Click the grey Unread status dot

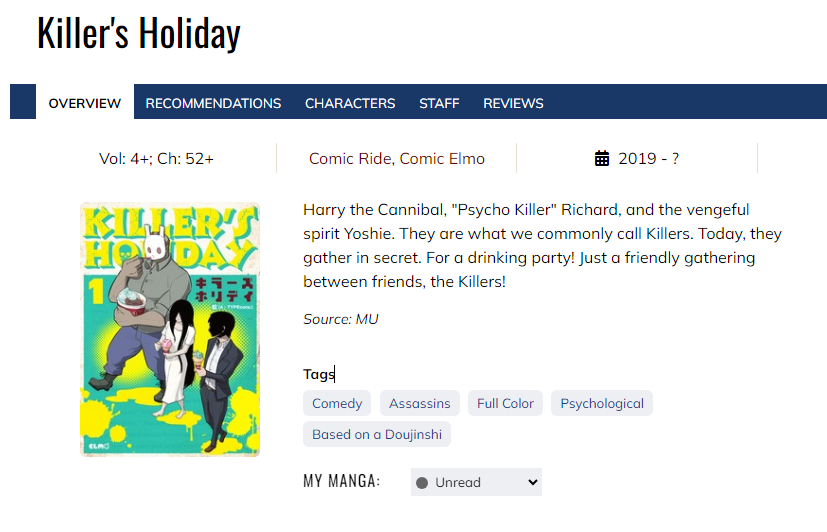click(x=422, y=483)
